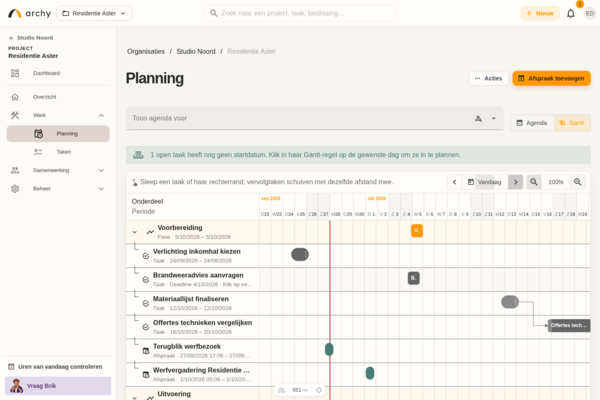Open the notifications bell
The width and height of the screenshot is (600, 400).
pos(571,14)
